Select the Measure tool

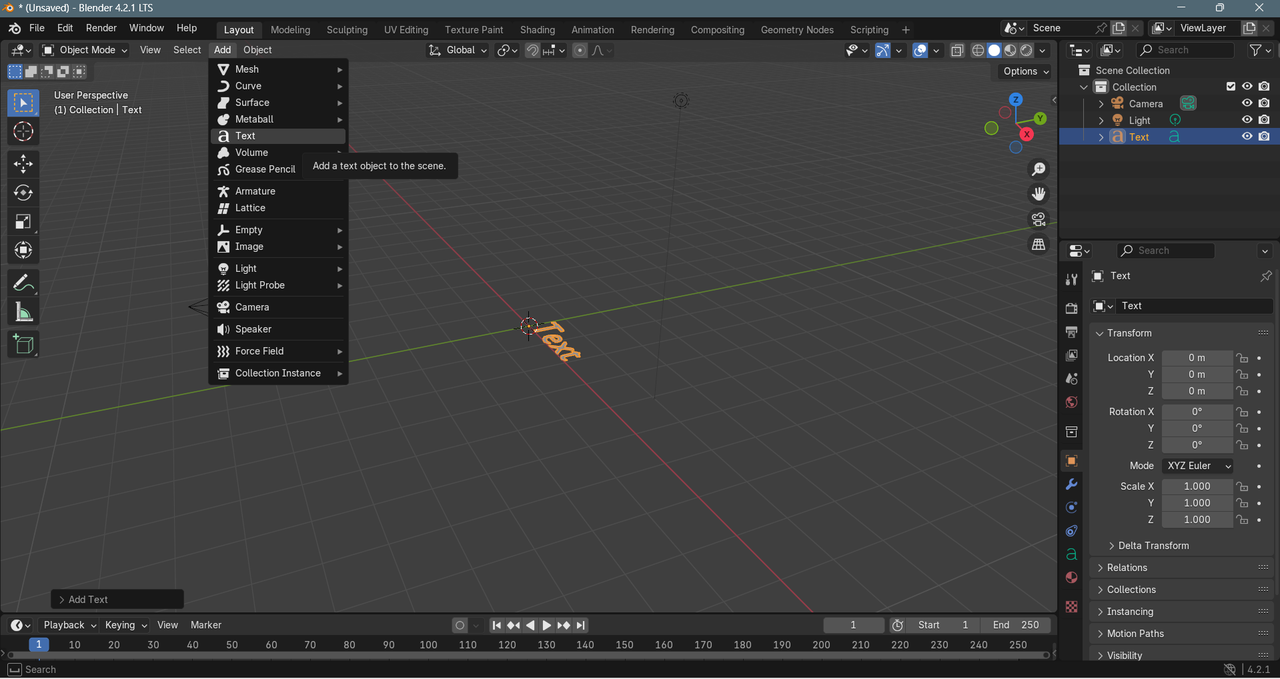tap(23, 313)
